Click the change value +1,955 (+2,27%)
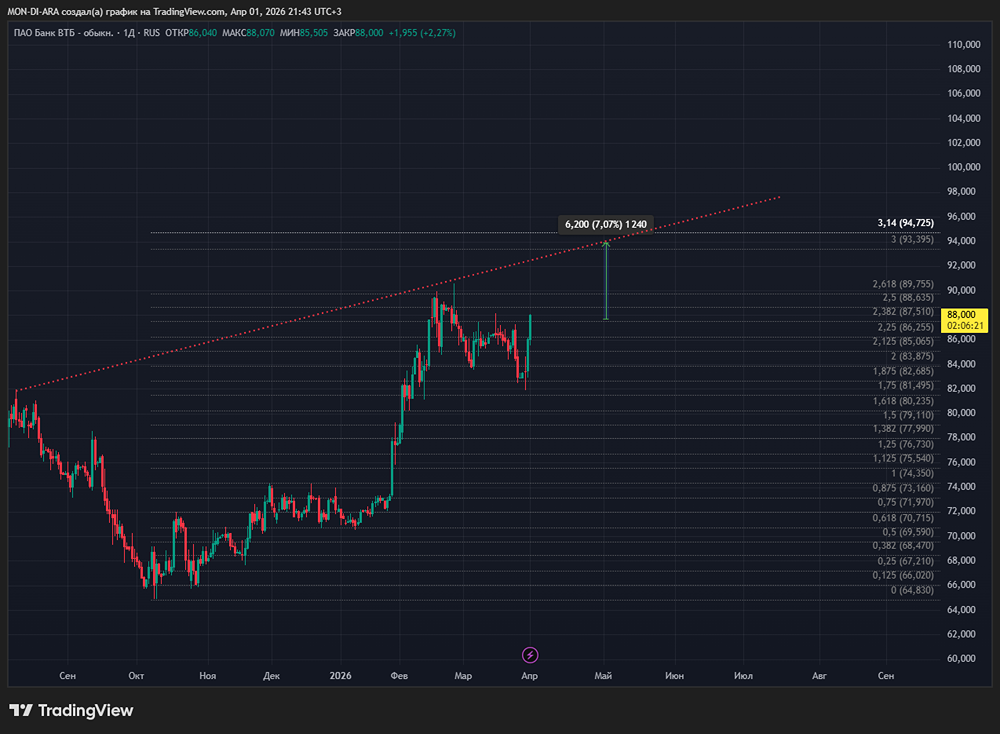 point(422,33)
